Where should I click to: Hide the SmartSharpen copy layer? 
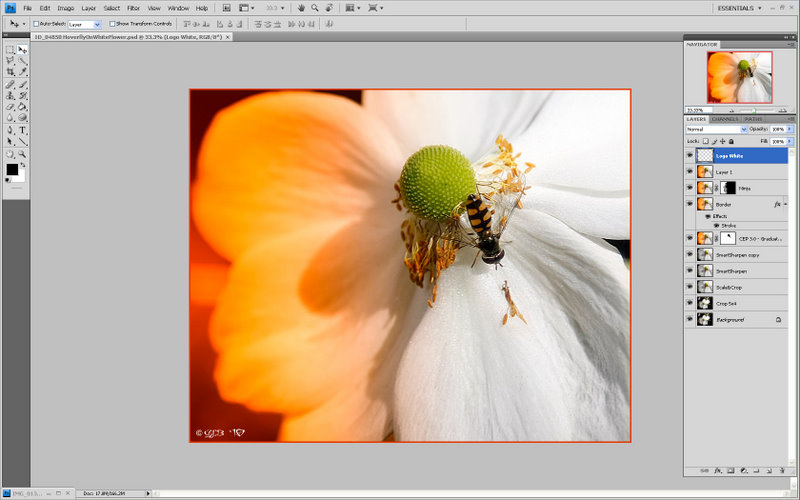690,255
